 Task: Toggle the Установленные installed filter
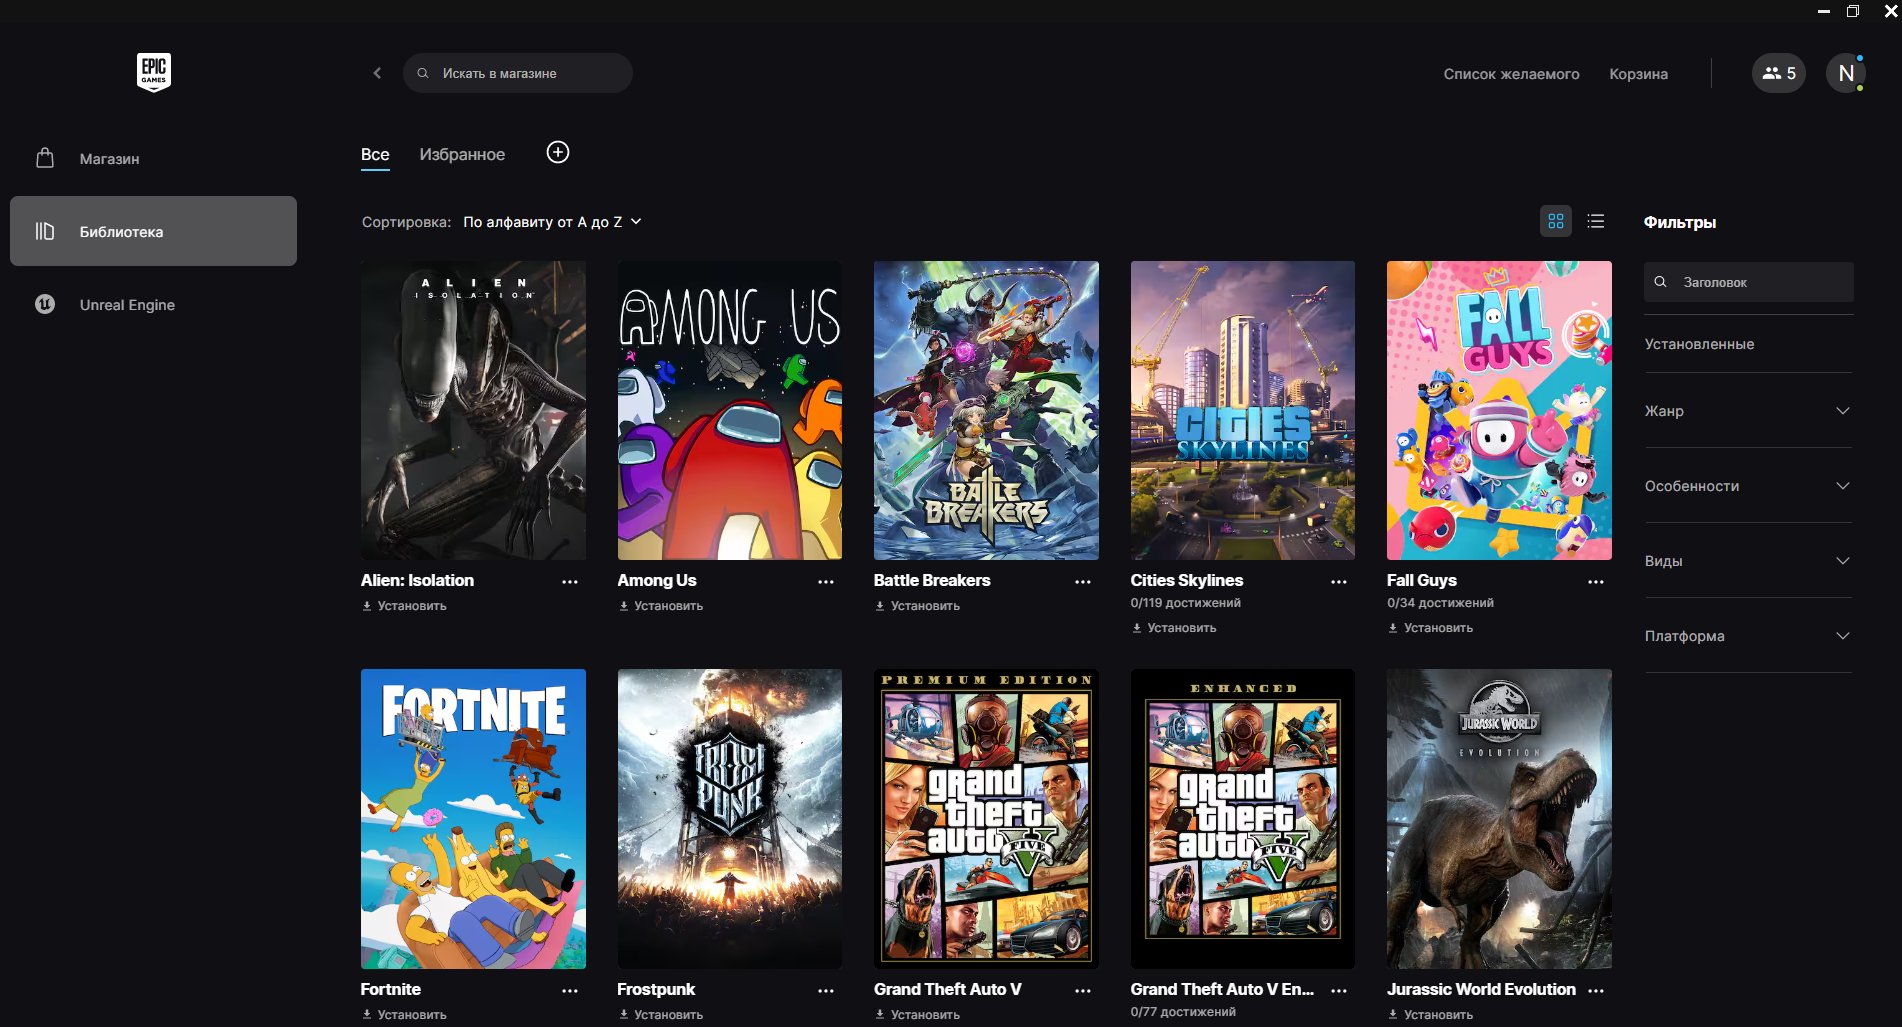point(1699,344)
